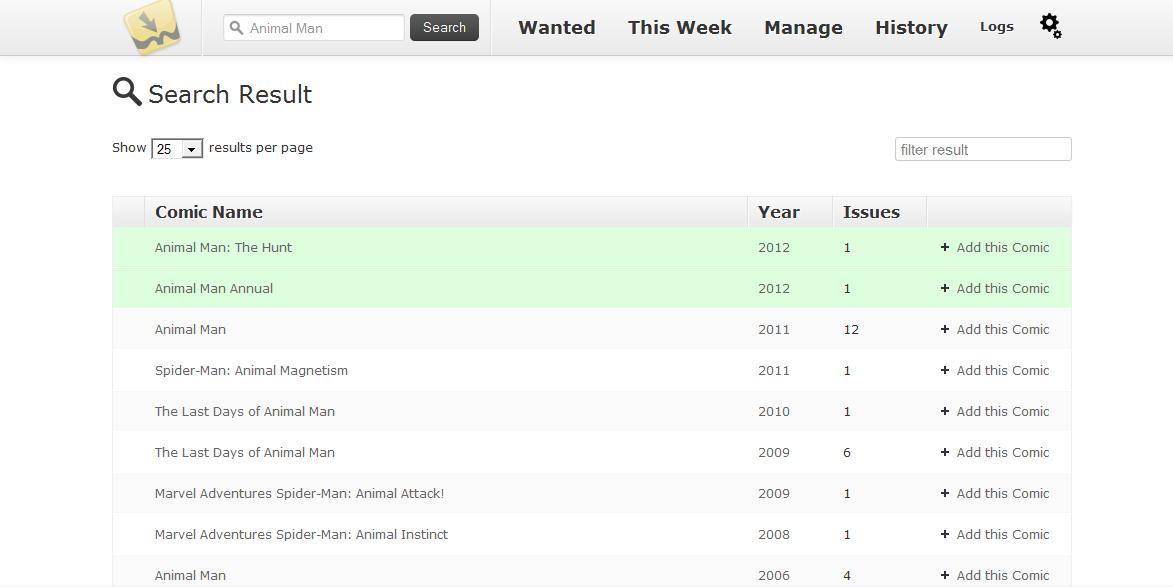Click the plus icon for Animal Man 2011
The image size is (1173, 587).
[x=945, y=330]
